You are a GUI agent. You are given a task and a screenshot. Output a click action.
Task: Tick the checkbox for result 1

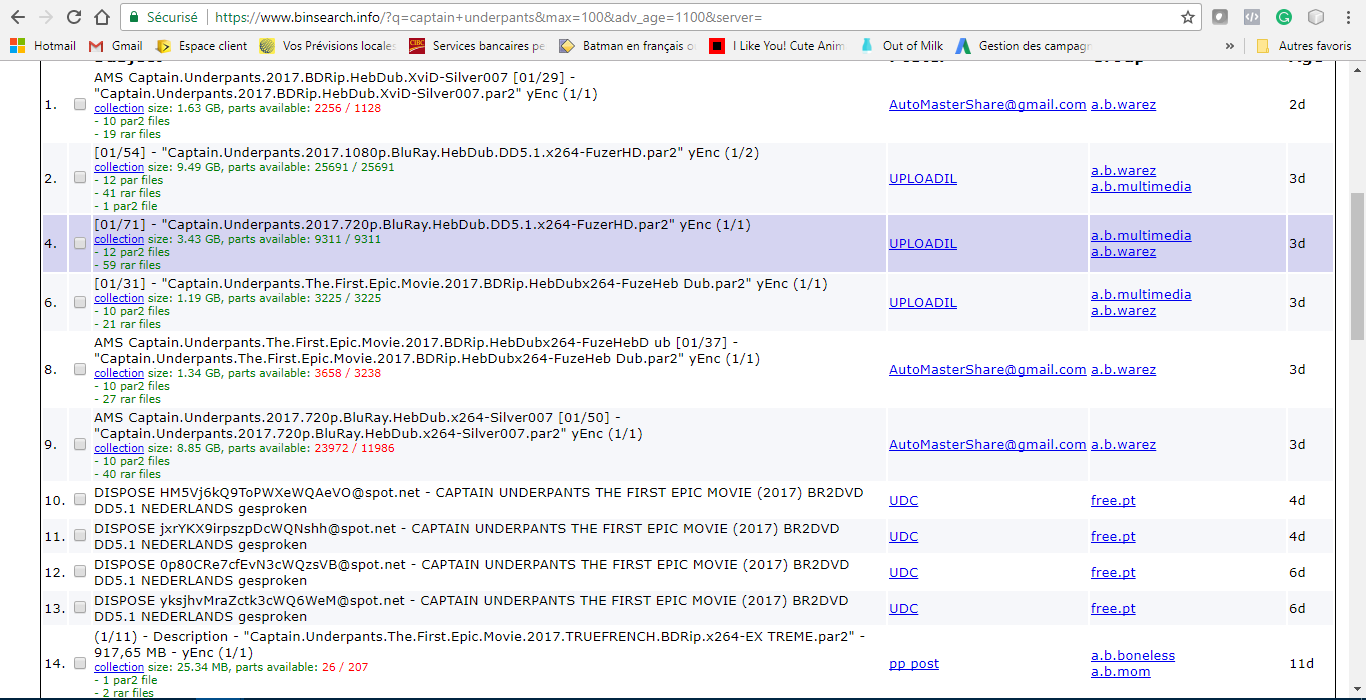point(80,104)
